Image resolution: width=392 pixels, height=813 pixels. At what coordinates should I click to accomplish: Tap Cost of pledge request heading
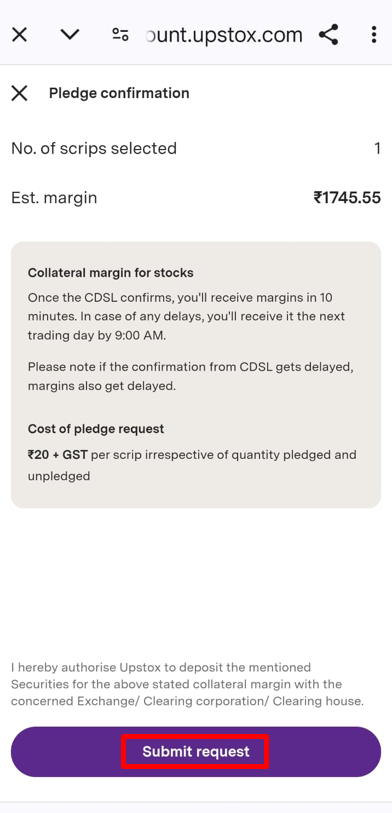[96, 429]
